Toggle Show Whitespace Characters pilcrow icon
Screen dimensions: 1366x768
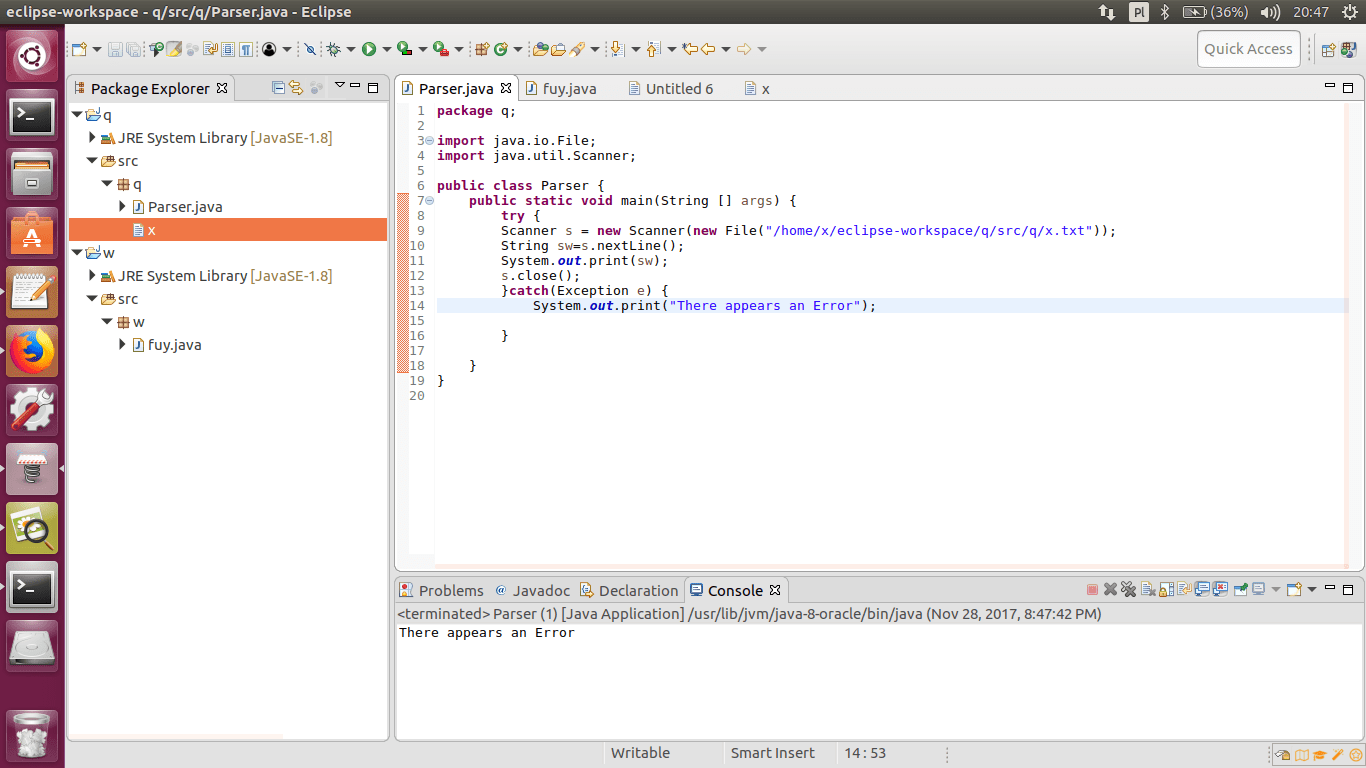point(245,49)
